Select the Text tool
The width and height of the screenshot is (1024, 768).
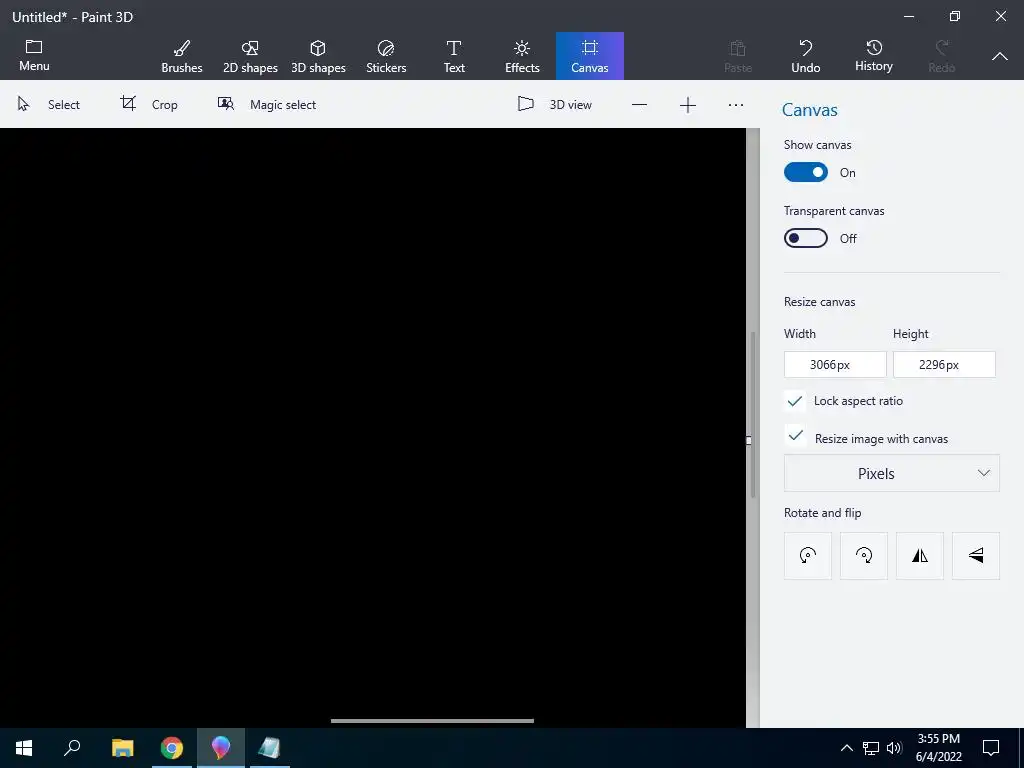click(x=454, y=56)
